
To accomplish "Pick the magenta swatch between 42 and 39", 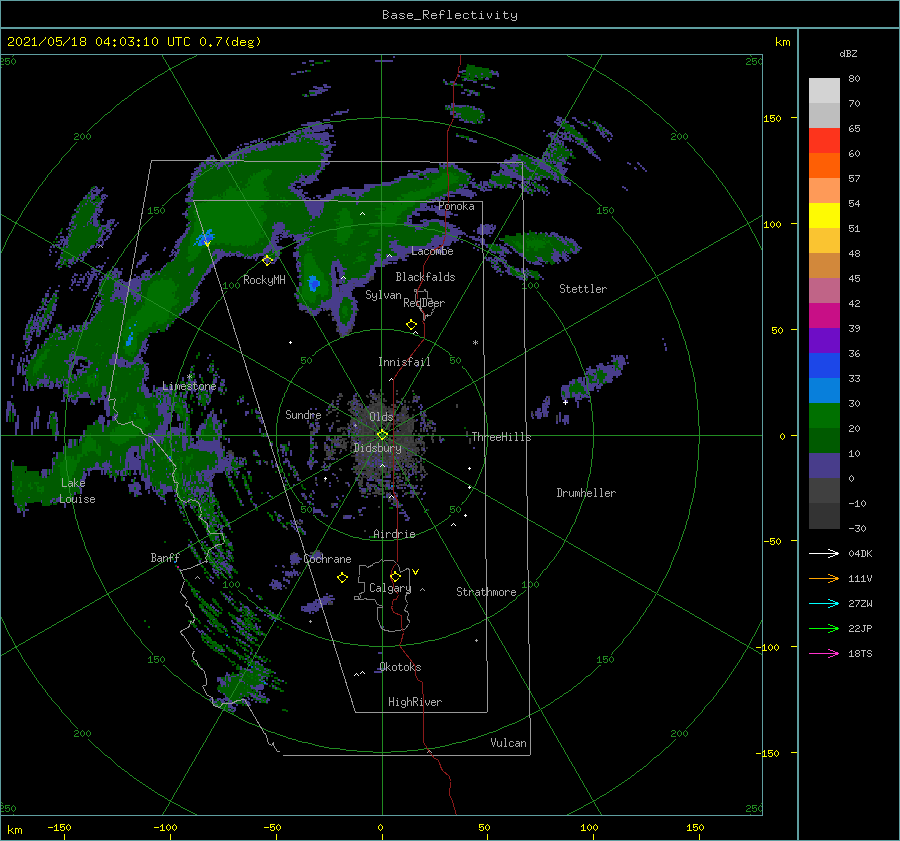I will 824,316.
